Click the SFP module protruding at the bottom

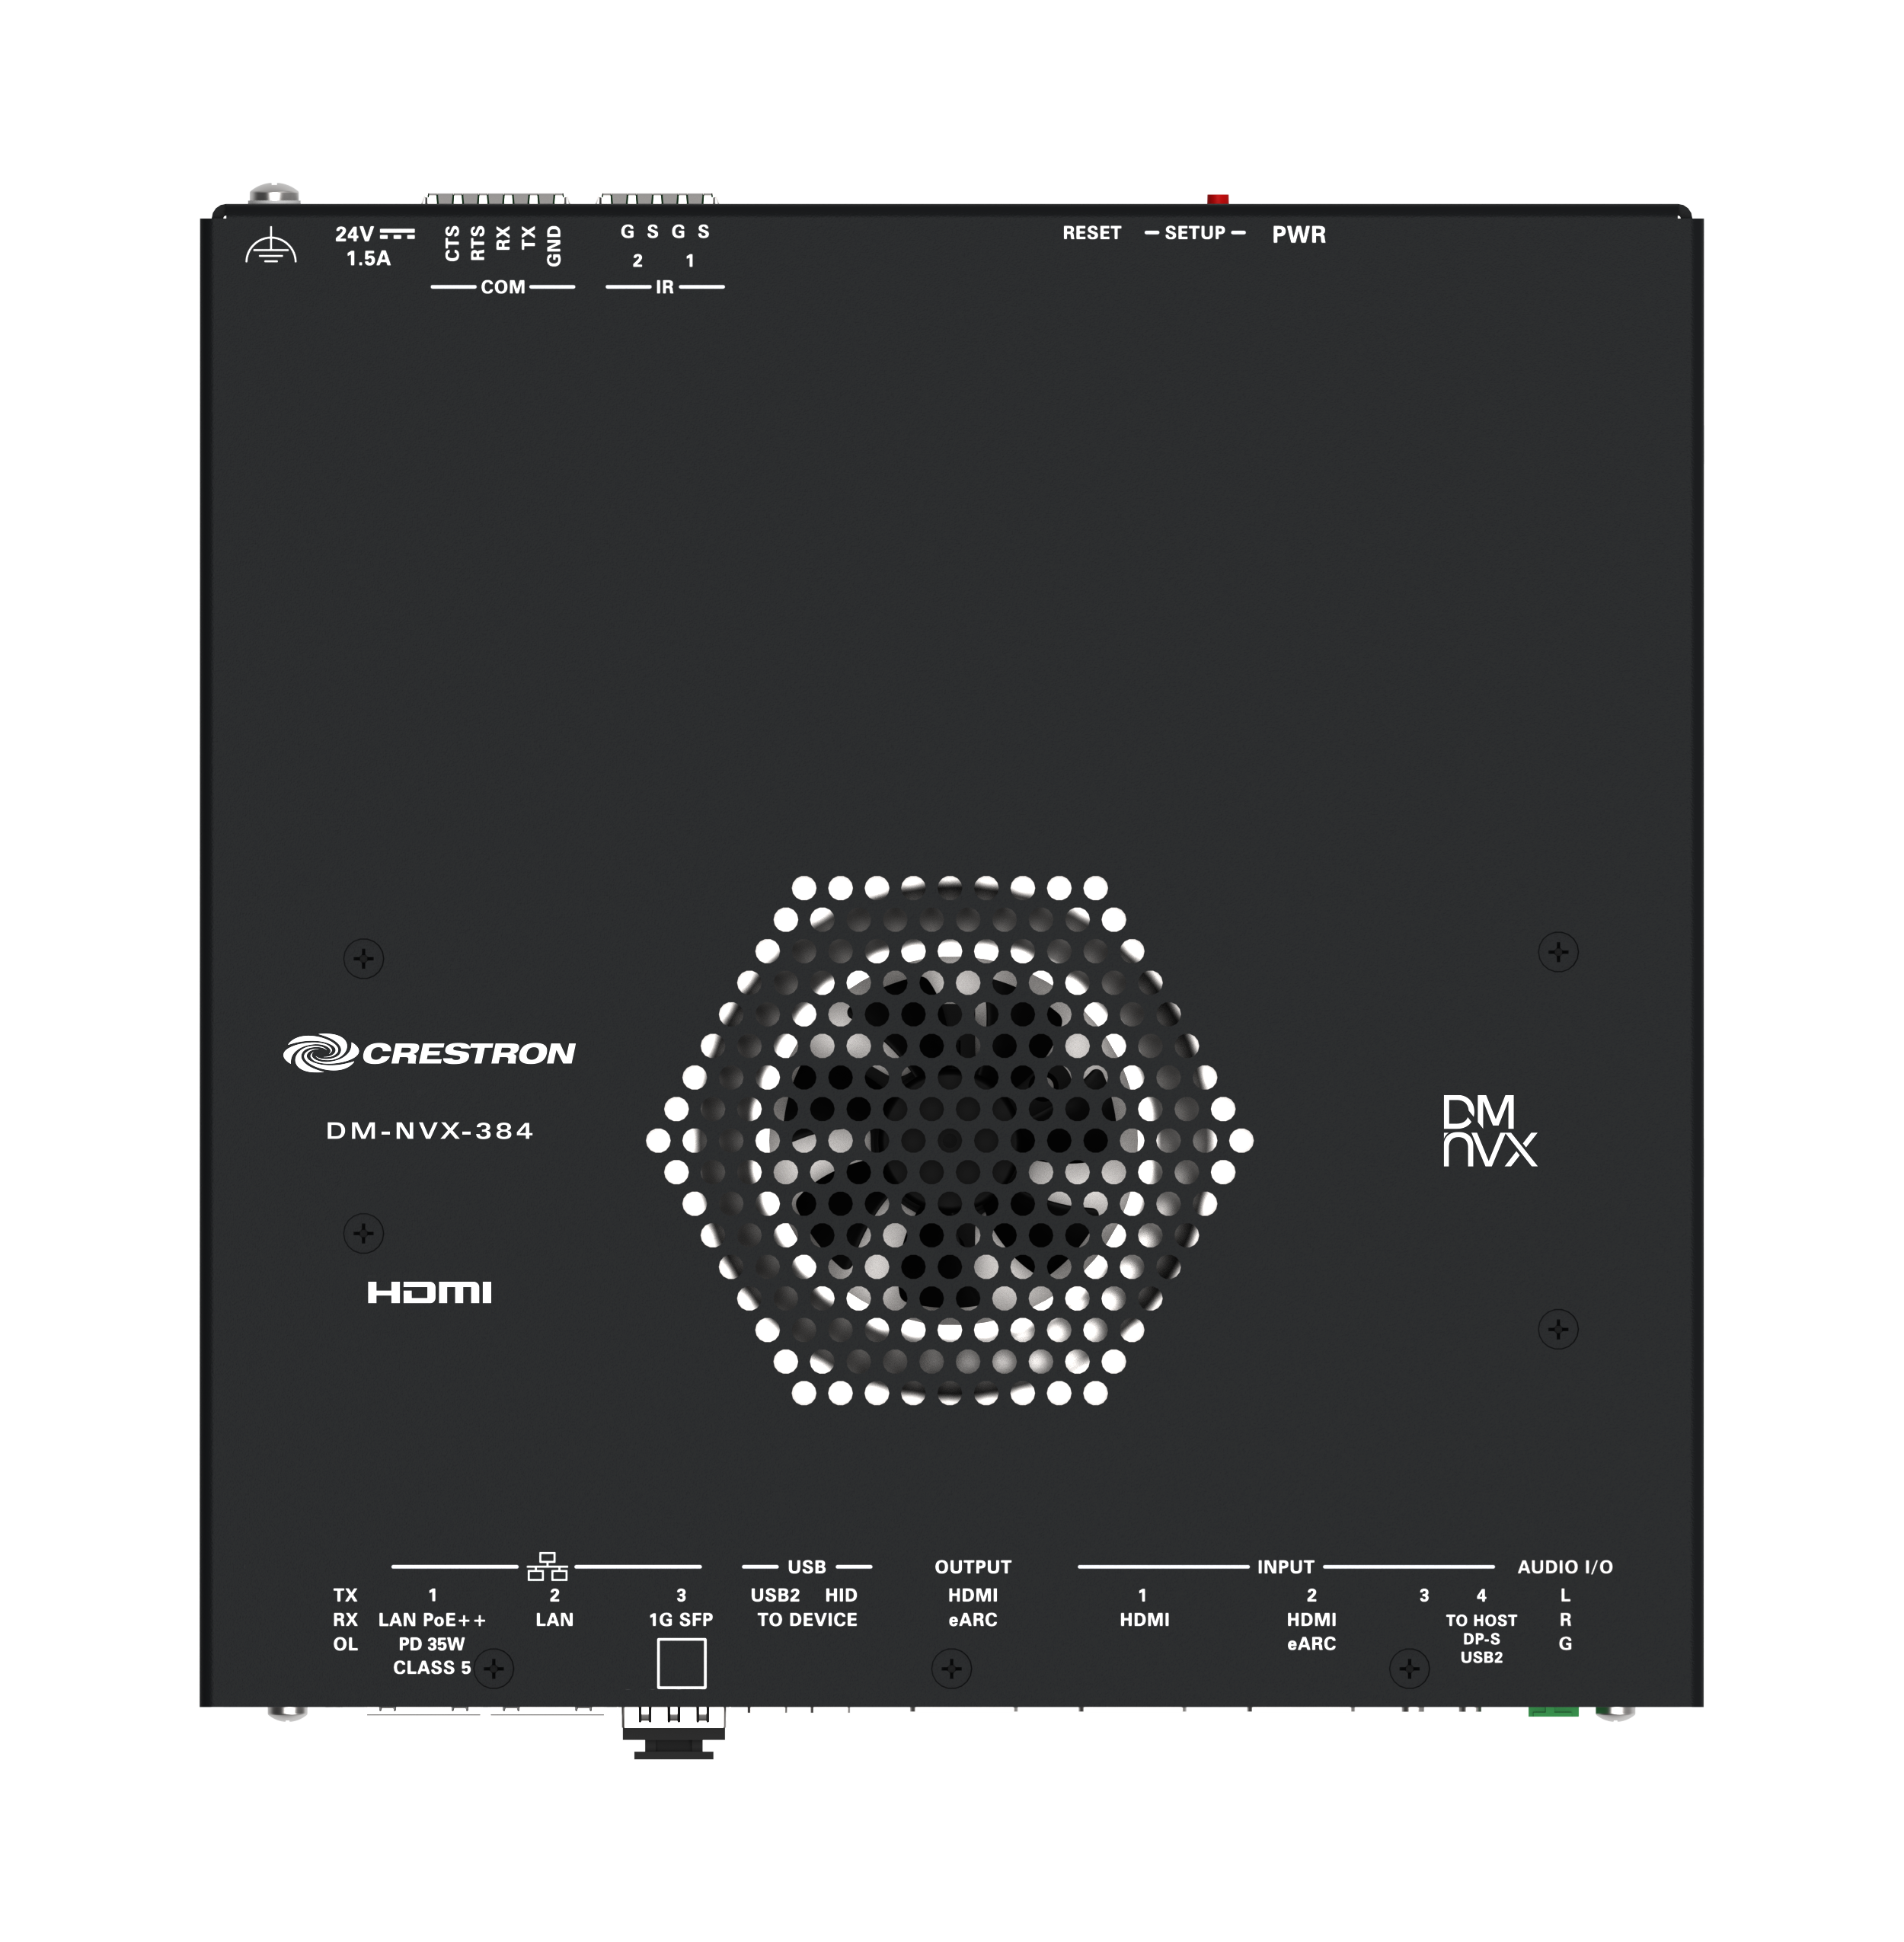click(673, 1732)
